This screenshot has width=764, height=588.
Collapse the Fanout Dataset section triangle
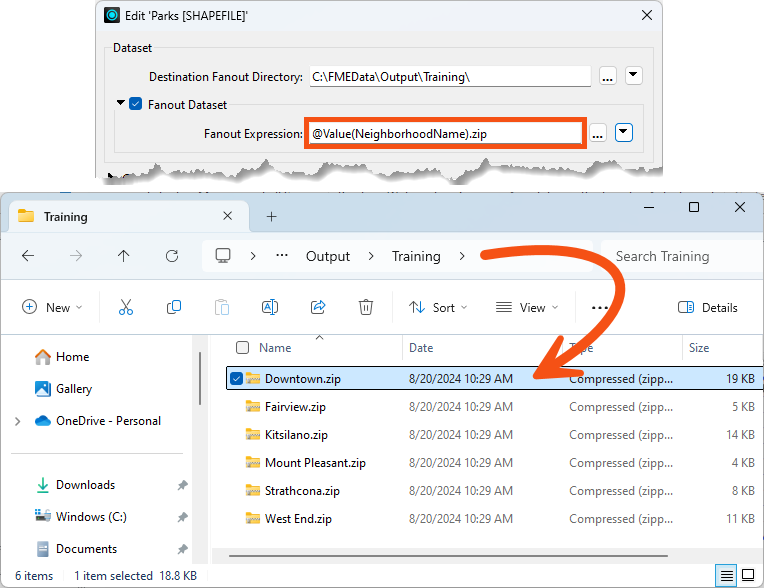pos(120,103)
